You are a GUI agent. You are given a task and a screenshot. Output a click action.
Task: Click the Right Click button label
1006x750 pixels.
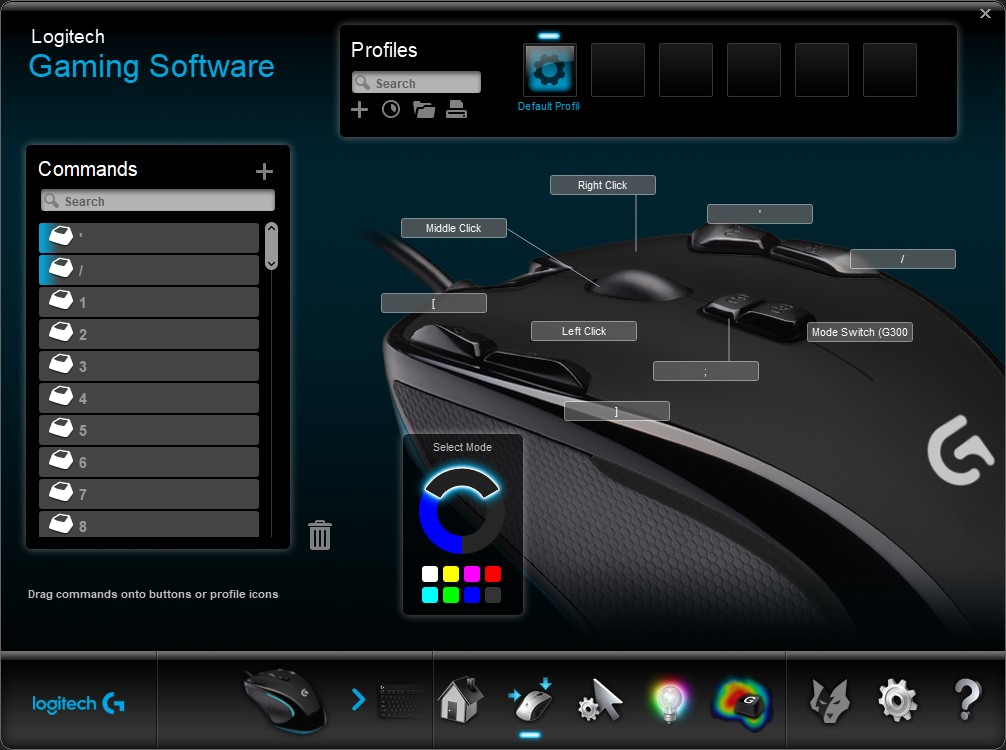[602, 185]
